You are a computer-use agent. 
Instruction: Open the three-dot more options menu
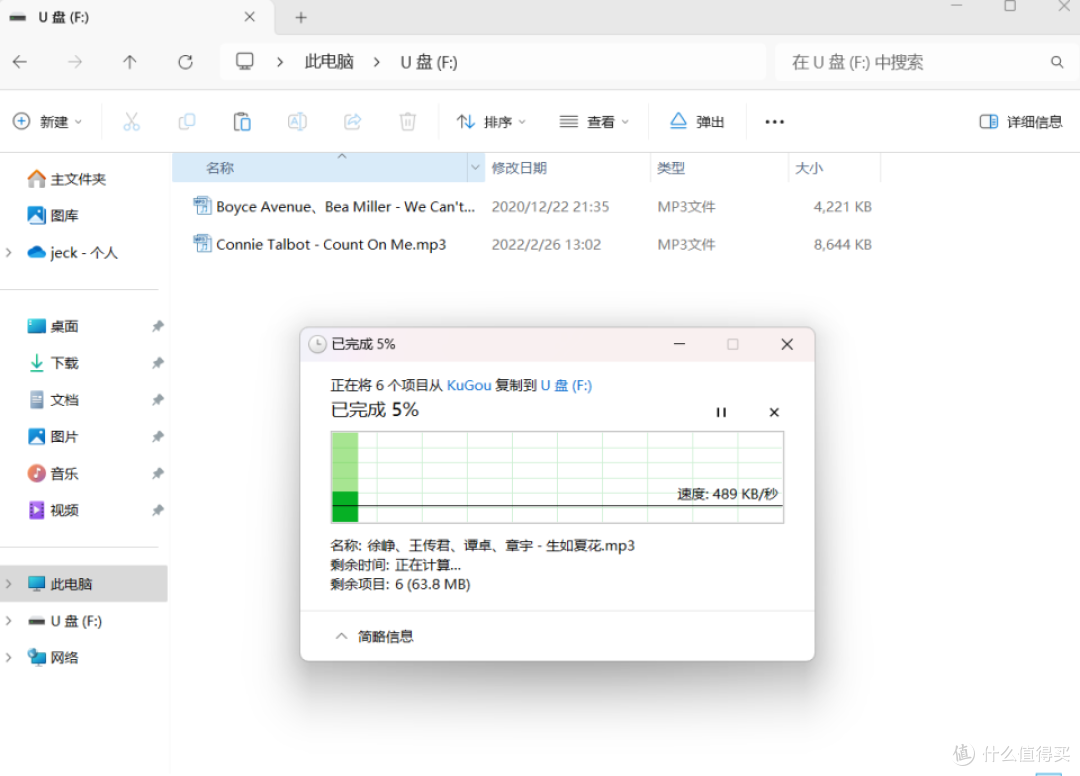[x=774, y=122]
